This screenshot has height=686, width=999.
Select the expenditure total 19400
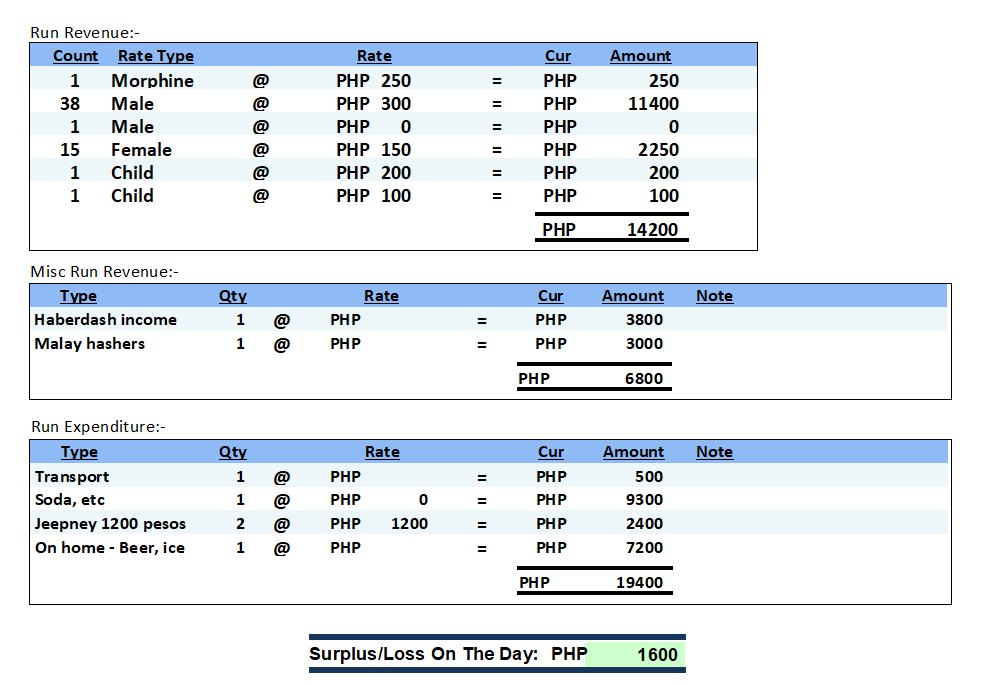639,583
